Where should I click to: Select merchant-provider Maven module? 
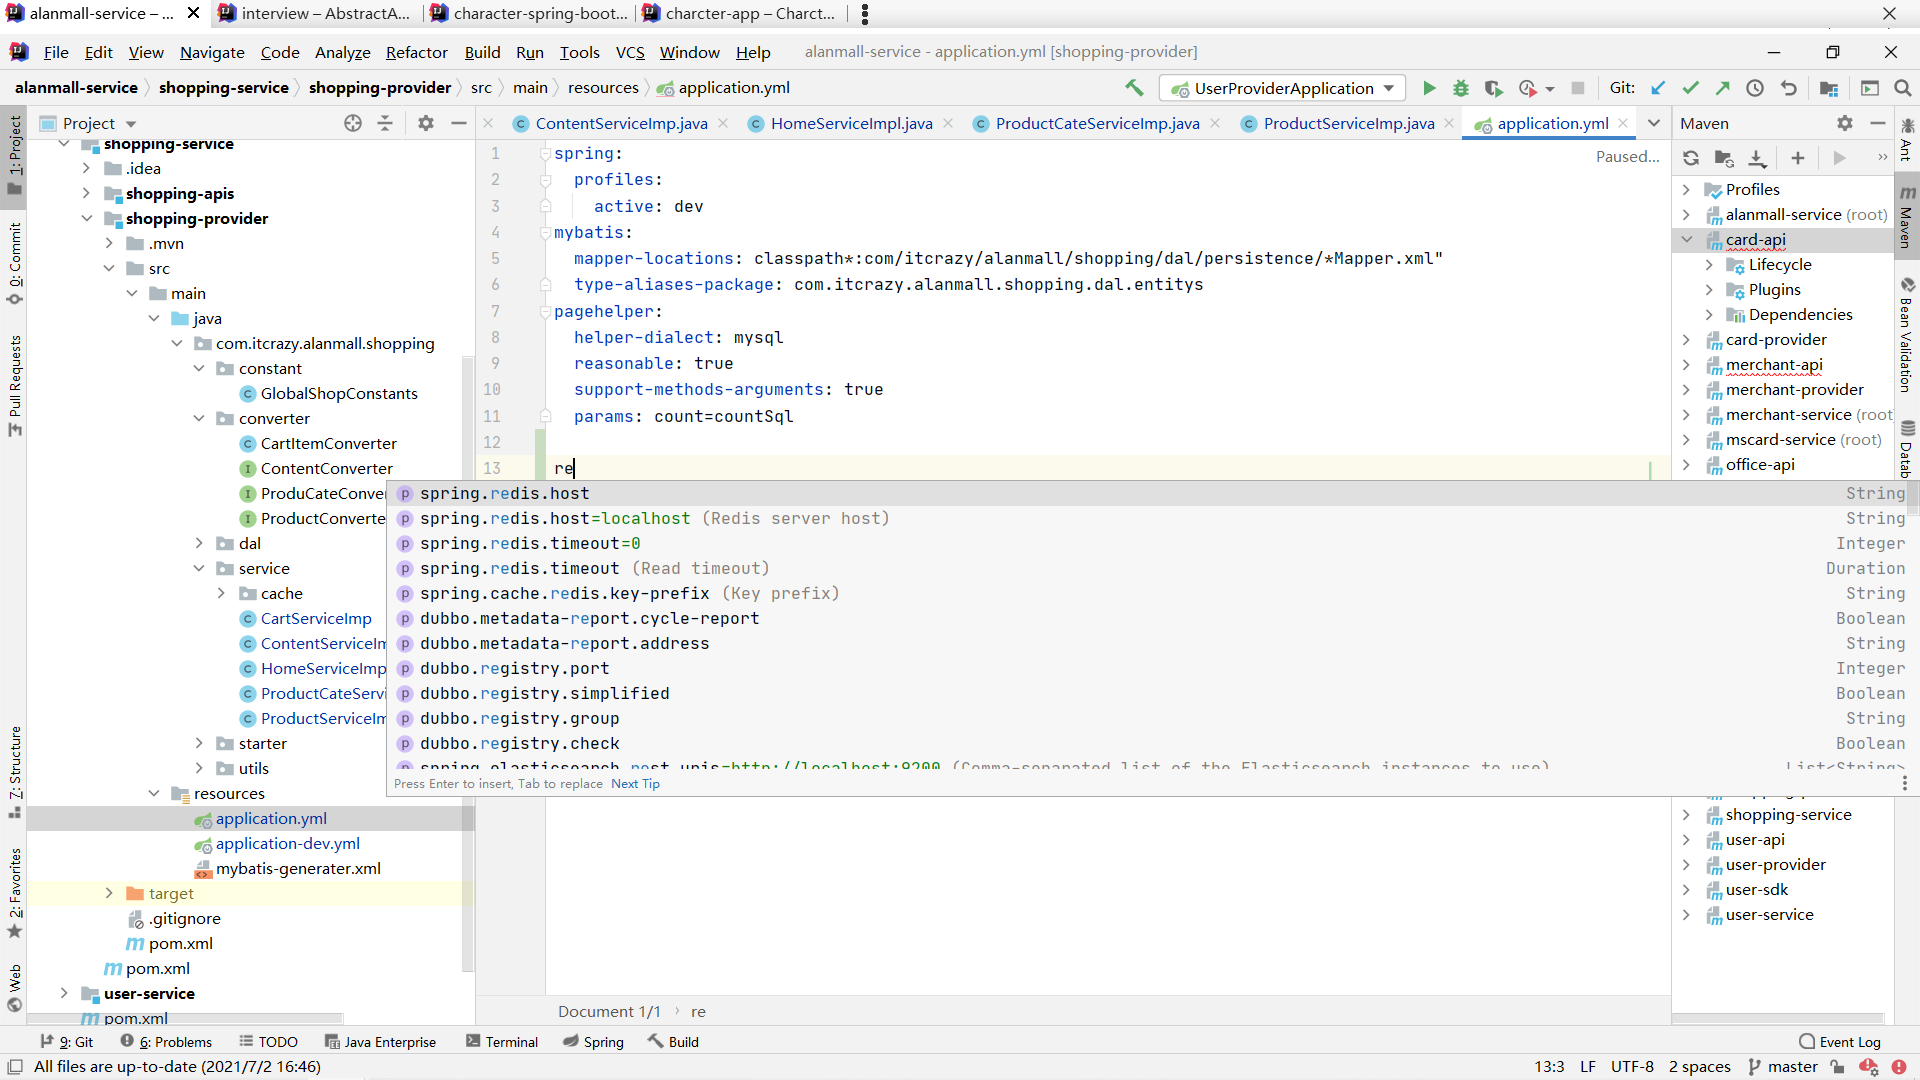[1794, 389]
